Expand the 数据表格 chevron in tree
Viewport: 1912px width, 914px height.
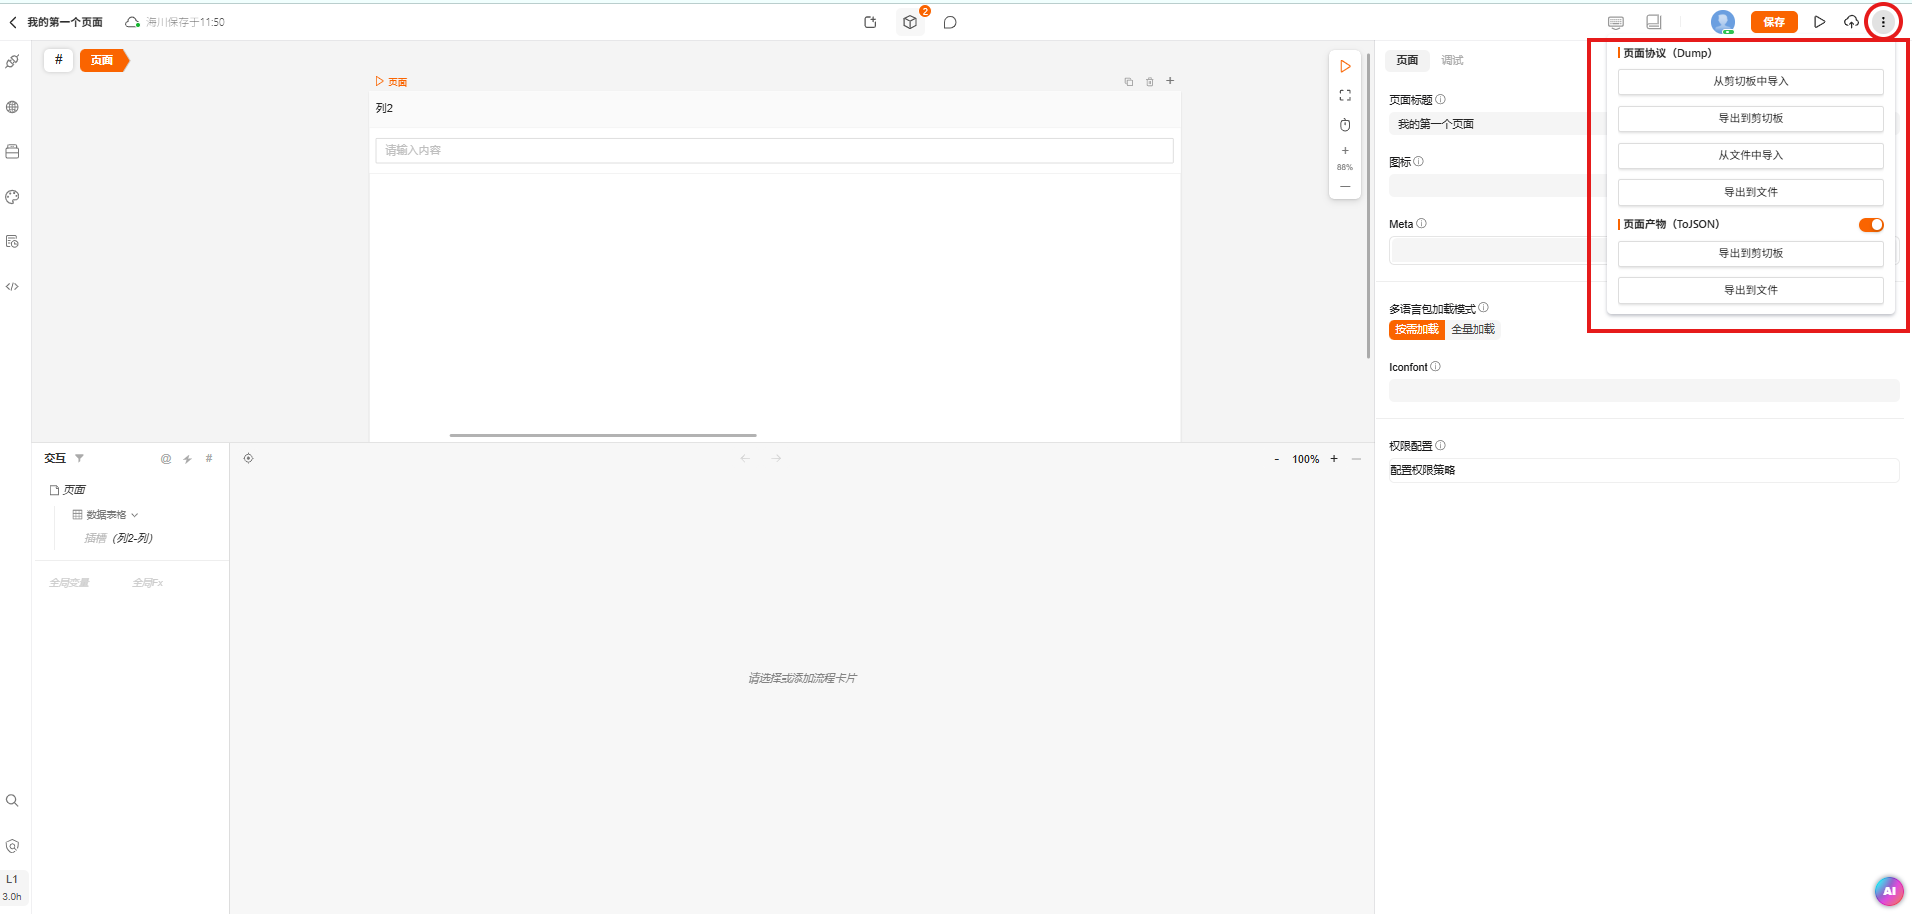(135, 515)
